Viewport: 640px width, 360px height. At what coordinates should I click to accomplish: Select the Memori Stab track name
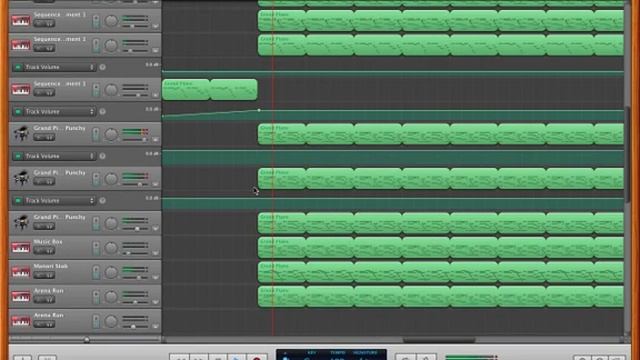click(51, 266)
